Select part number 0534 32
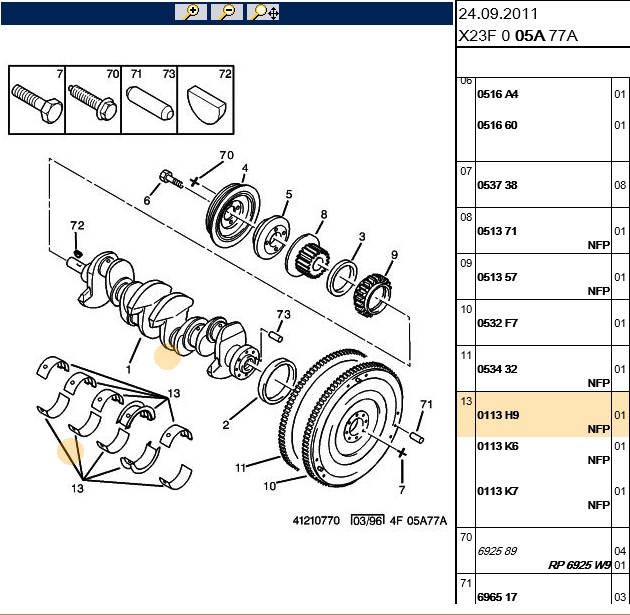This screenshot has height=615, width=630. 497,369
